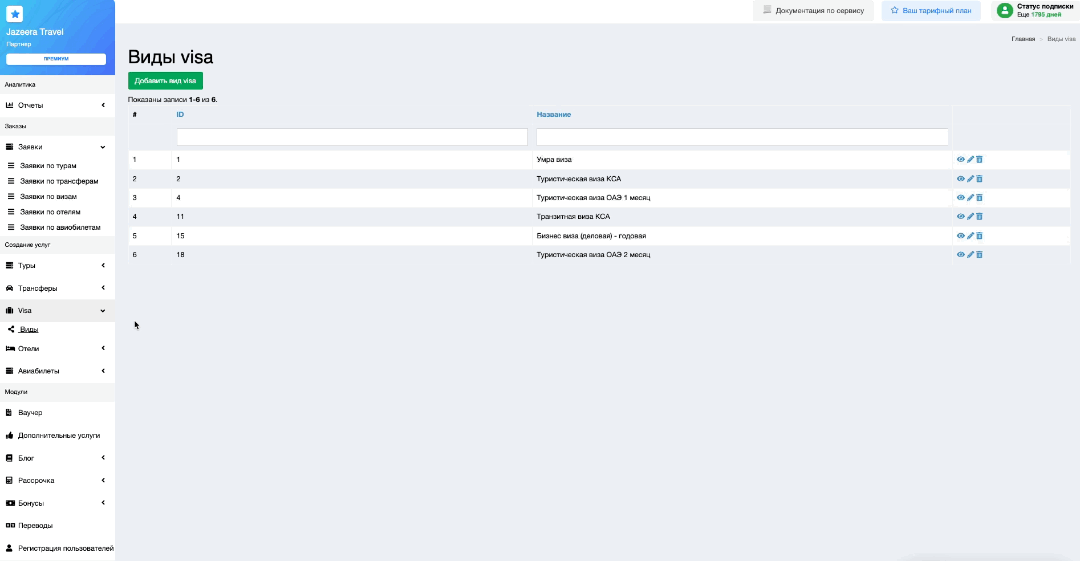Collapse the Заявки sidebar section
1080x561 pixels.
tap(57, 147)
